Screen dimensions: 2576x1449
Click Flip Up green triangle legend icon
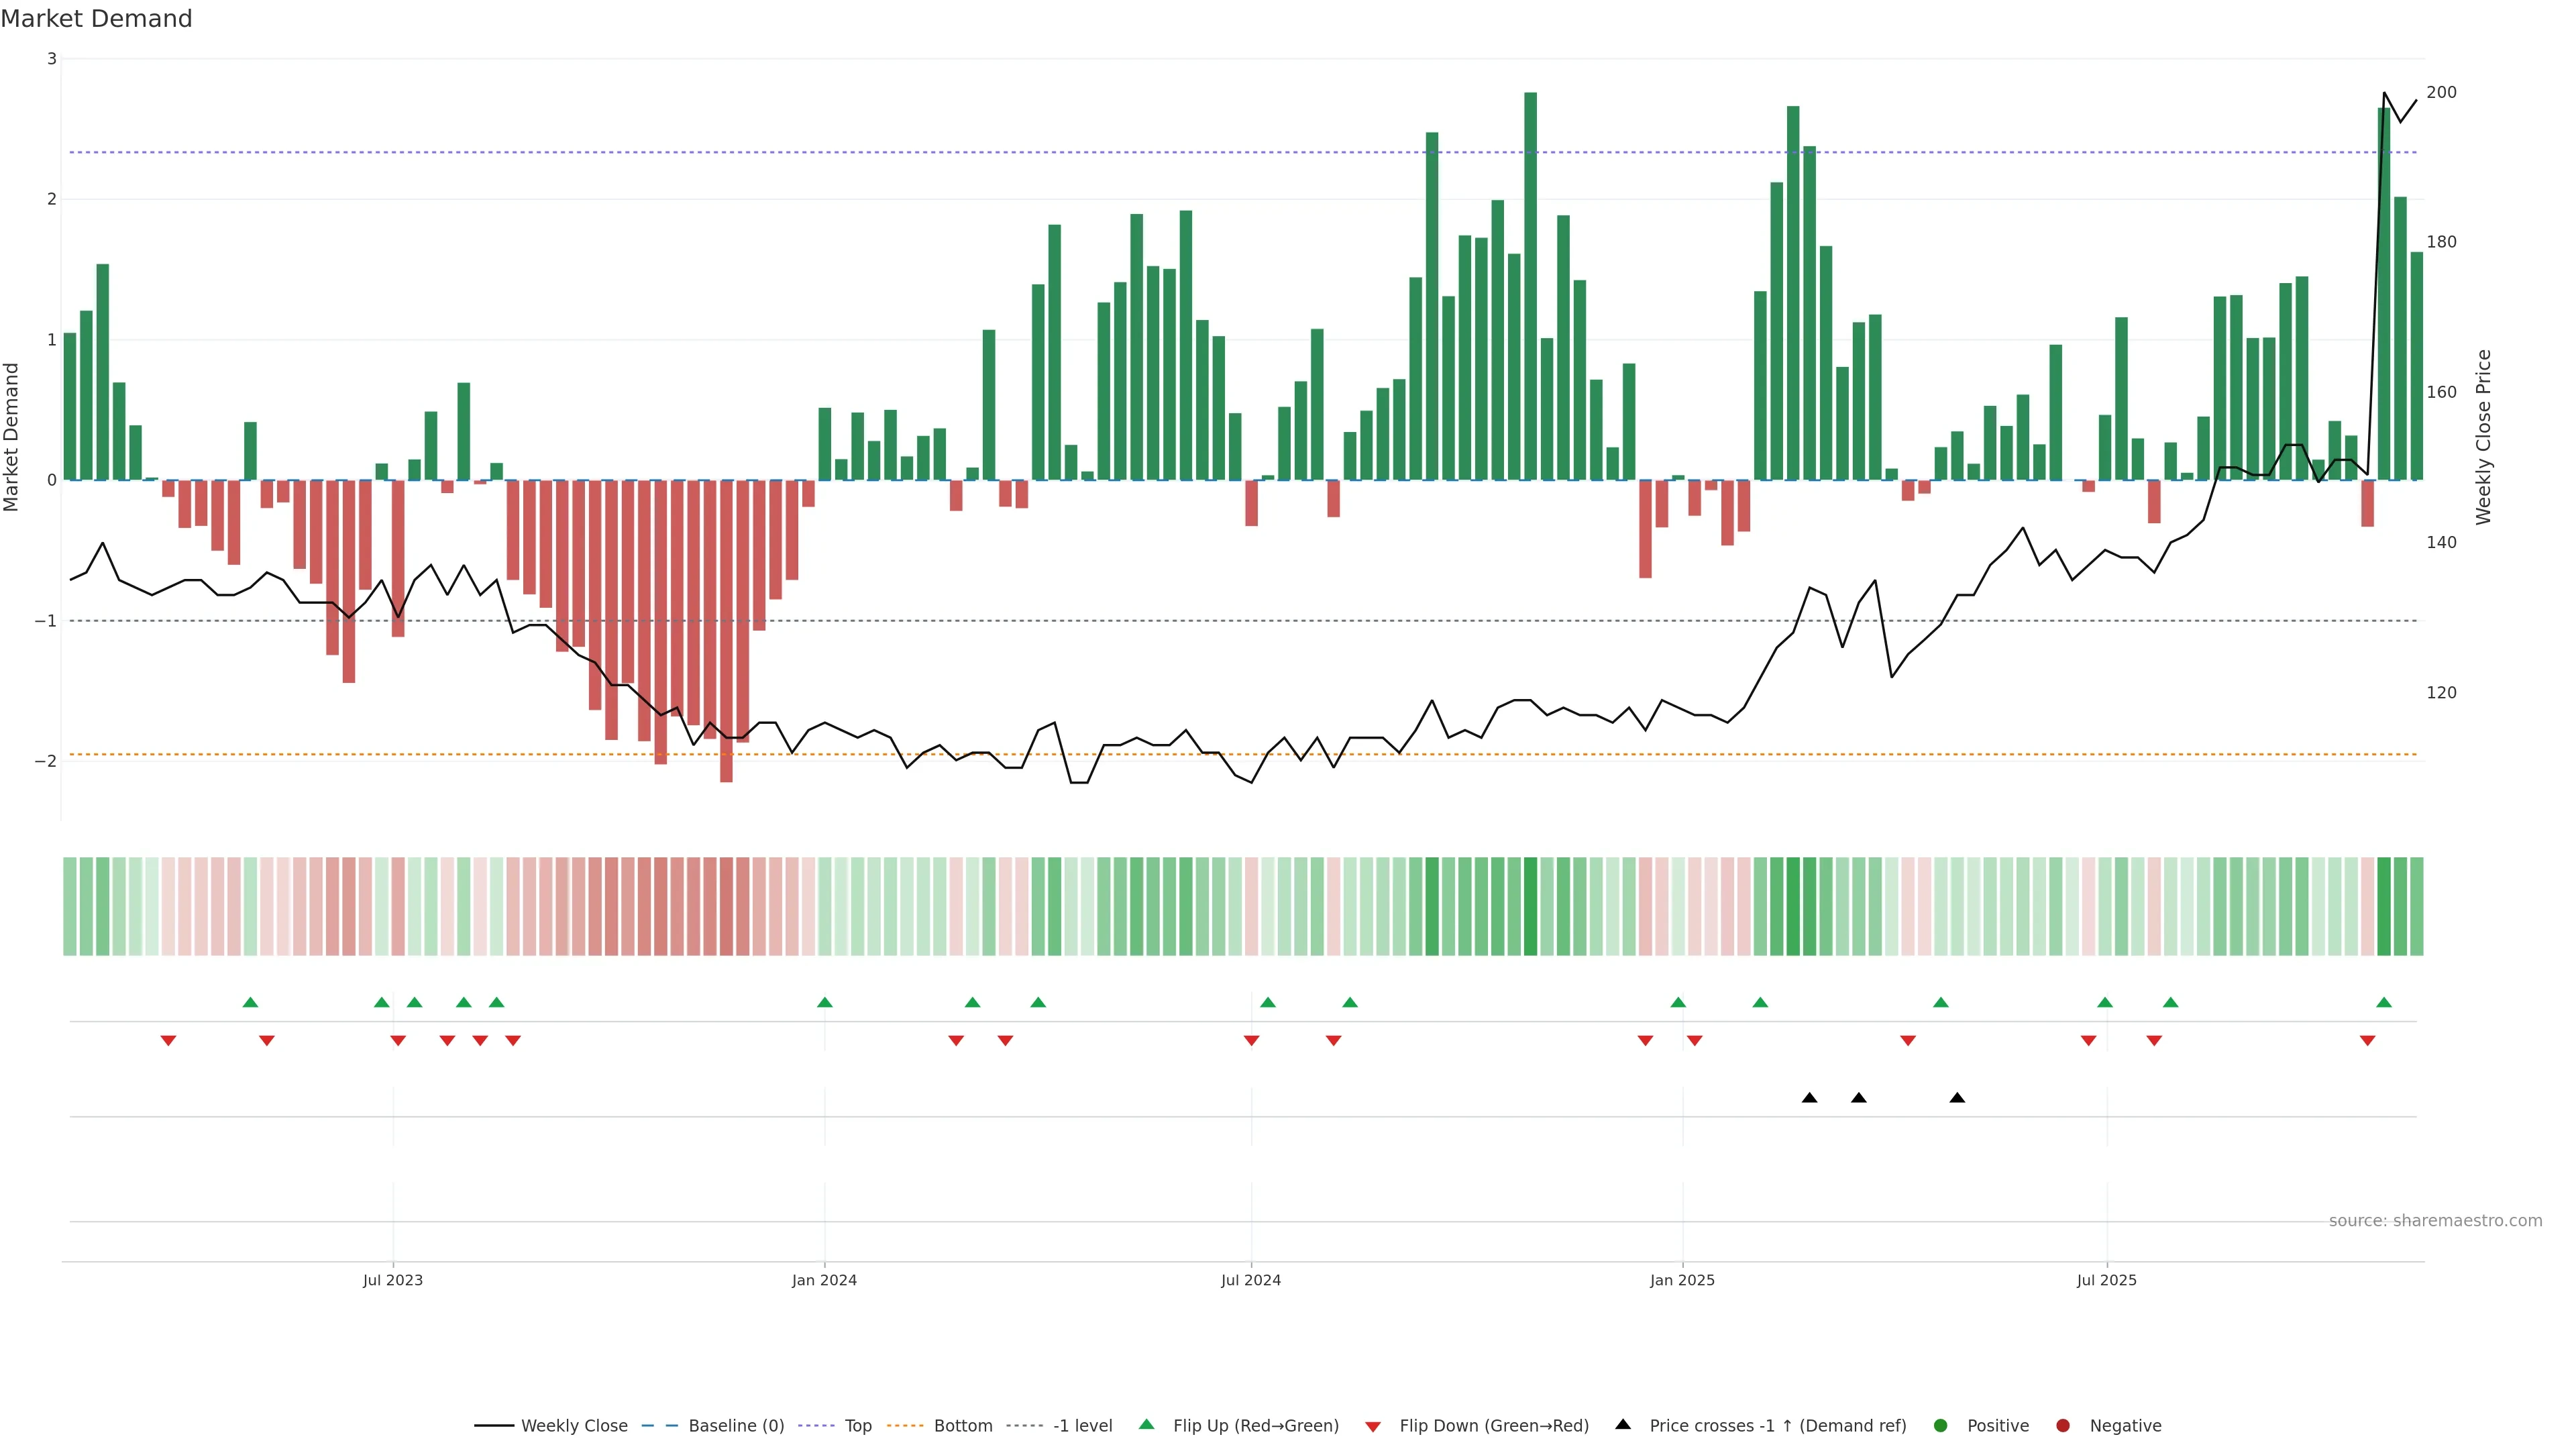[x=1147, y=1425]
